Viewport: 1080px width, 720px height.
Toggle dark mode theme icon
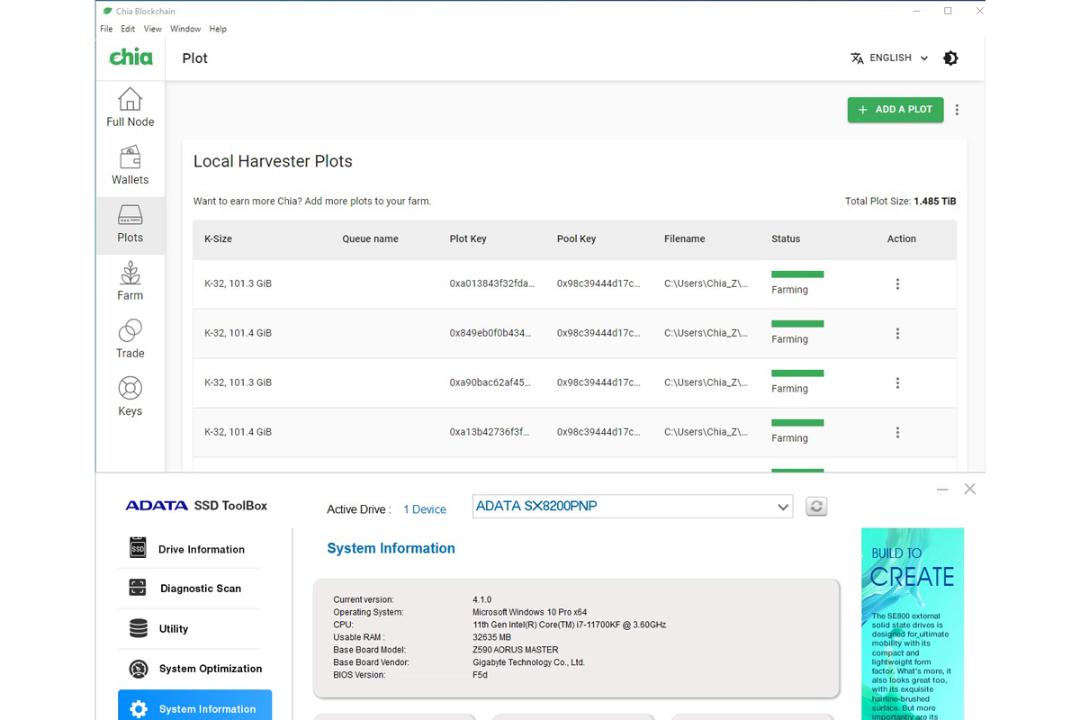pyautogui.click(x=951, y=58)
